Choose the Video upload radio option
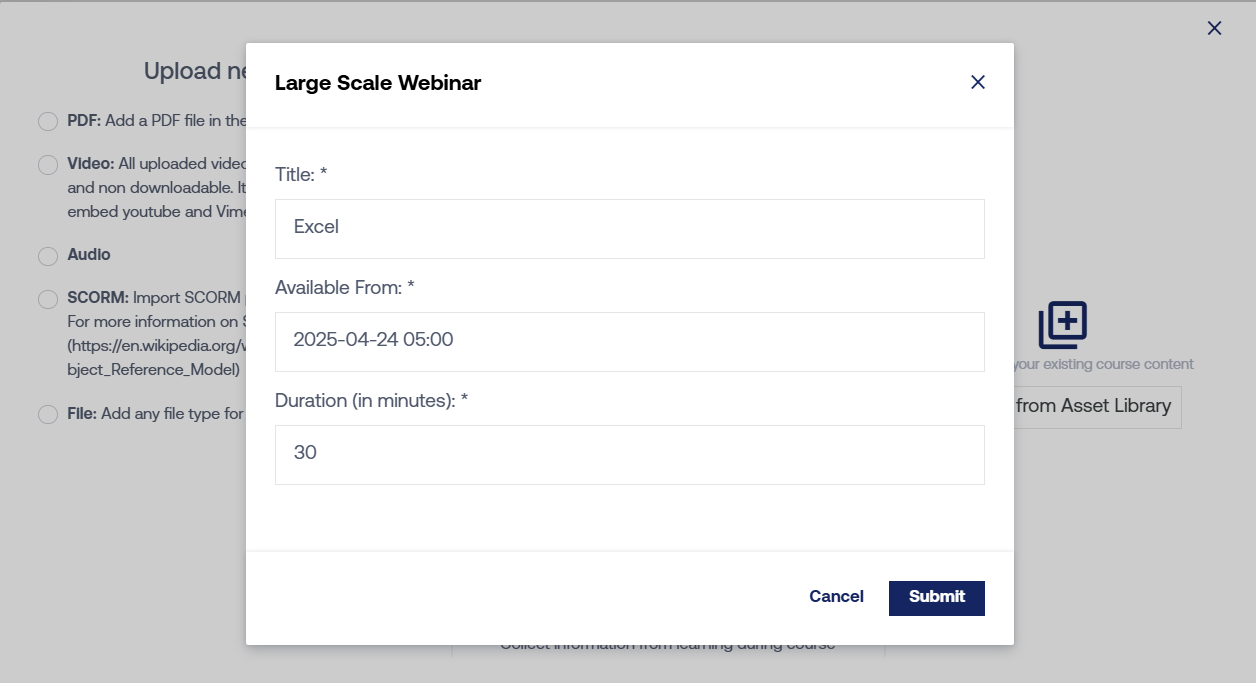1256x683 pixels. pos(48,164)
